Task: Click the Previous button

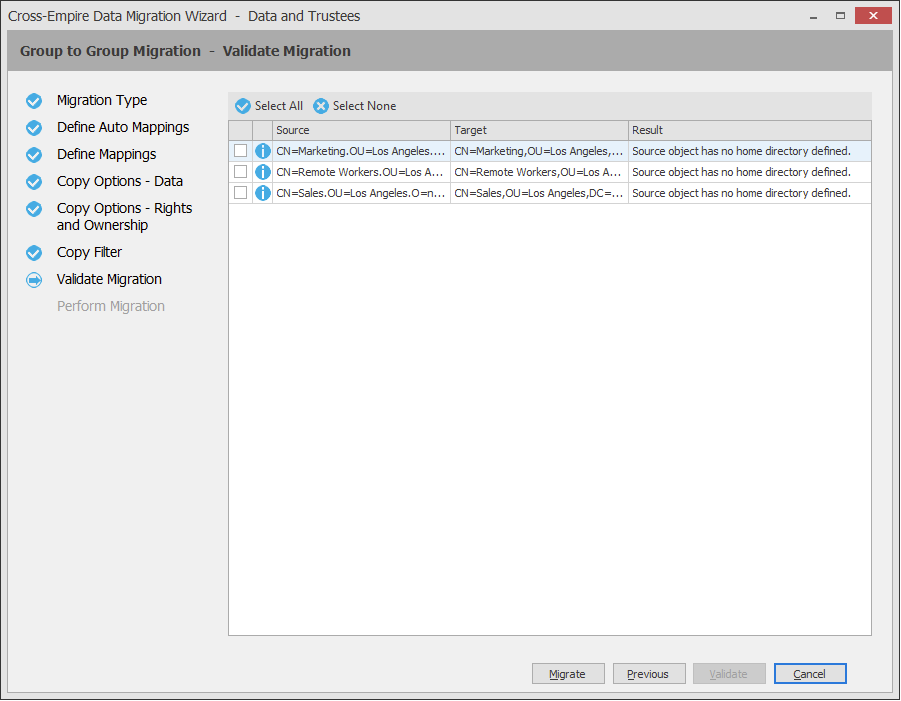Action: pyautogui.click(x=649, y=673)
